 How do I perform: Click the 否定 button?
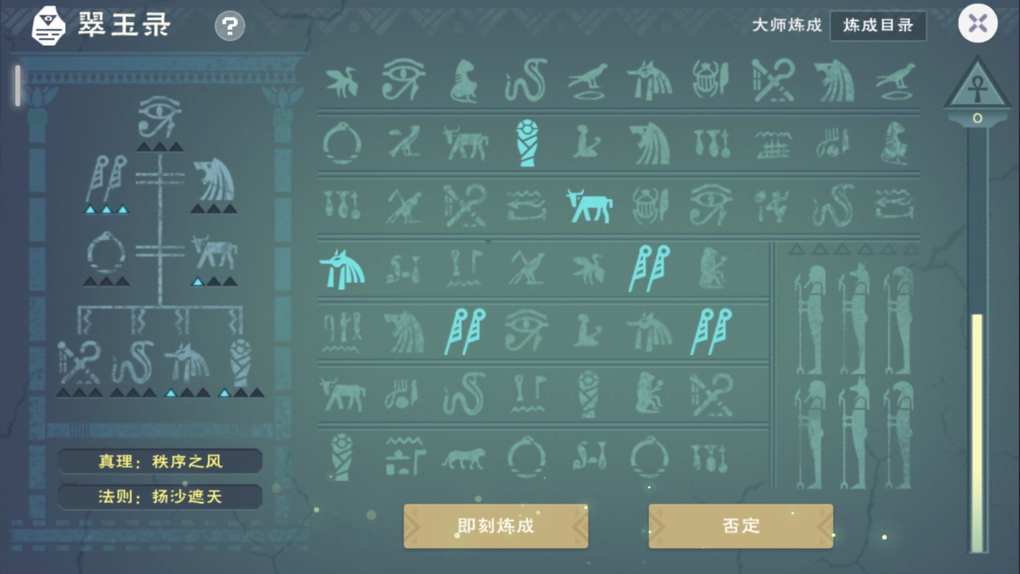[741, 526]
